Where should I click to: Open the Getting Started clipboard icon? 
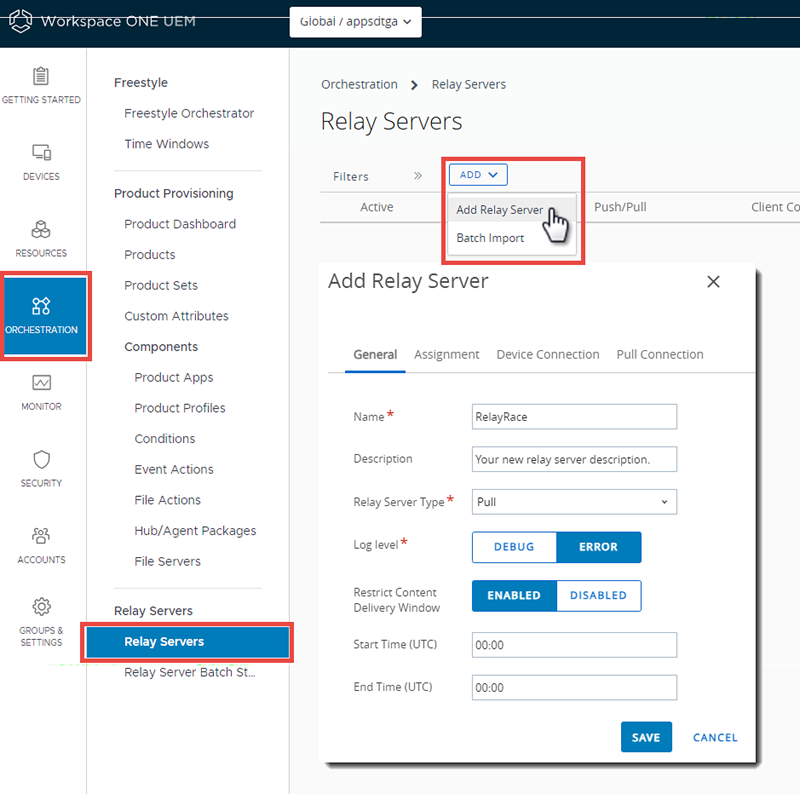coord(41,77)
